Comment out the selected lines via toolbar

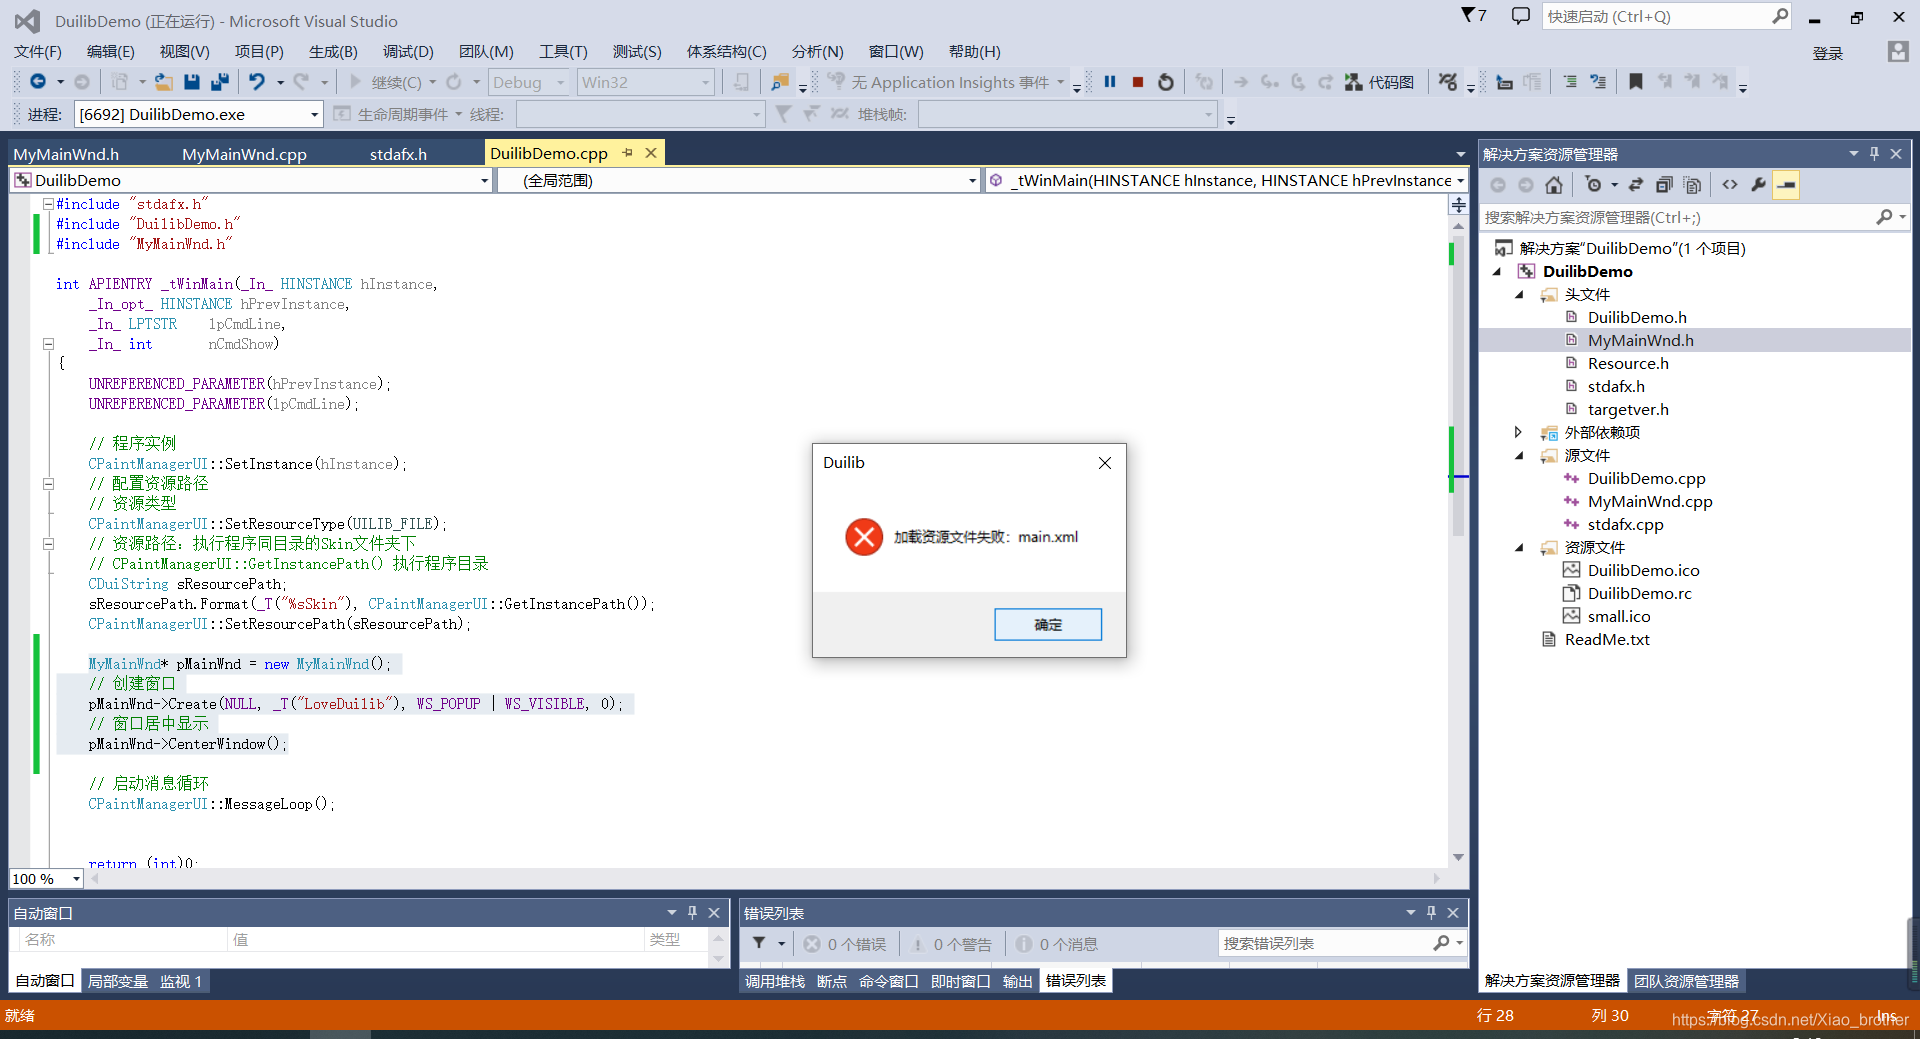tap(1570, 82)
